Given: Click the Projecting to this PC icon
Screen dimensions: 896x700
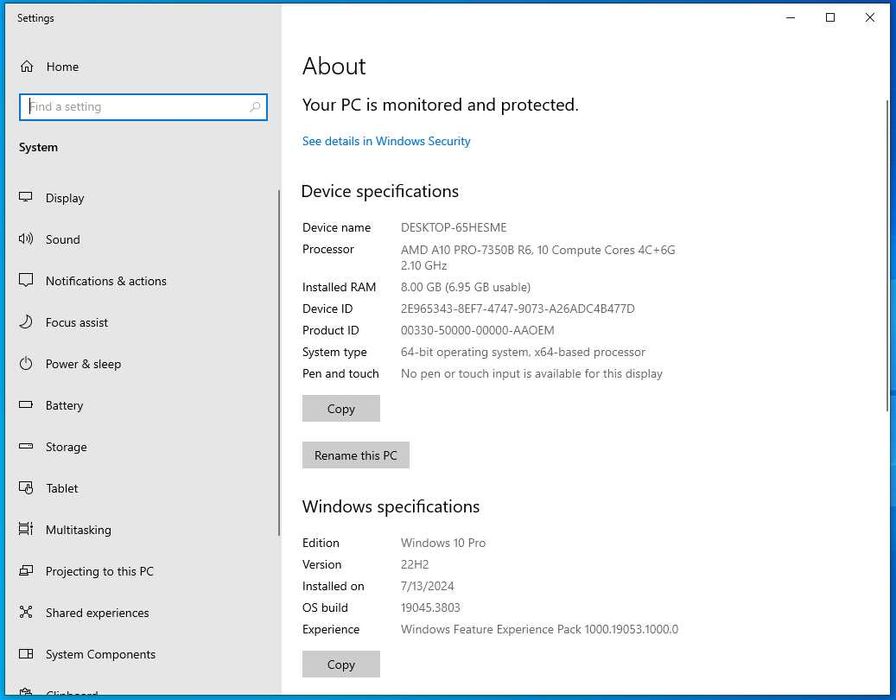Looking at the screenshot, I should pos(26,571).
